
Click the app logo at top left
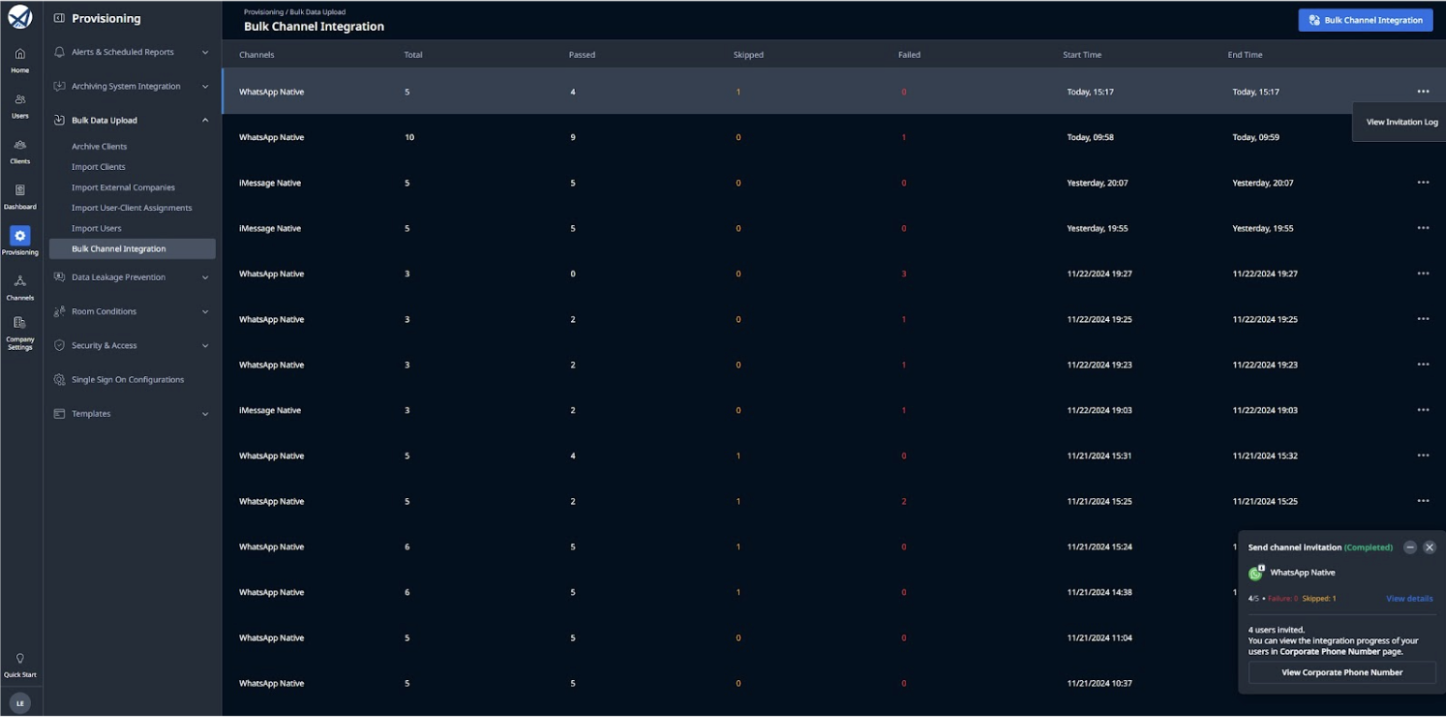20,18
